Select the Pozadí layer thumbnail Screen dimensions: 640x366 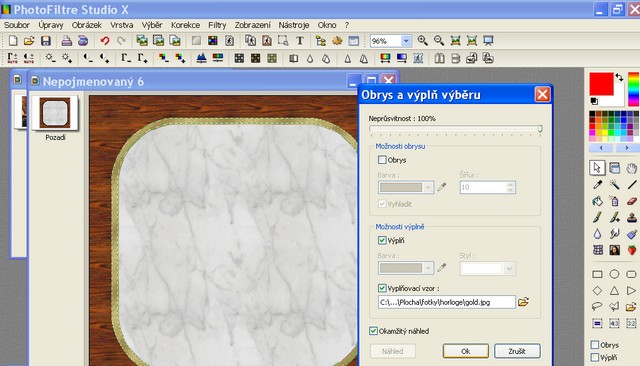[x=55, y=113]
